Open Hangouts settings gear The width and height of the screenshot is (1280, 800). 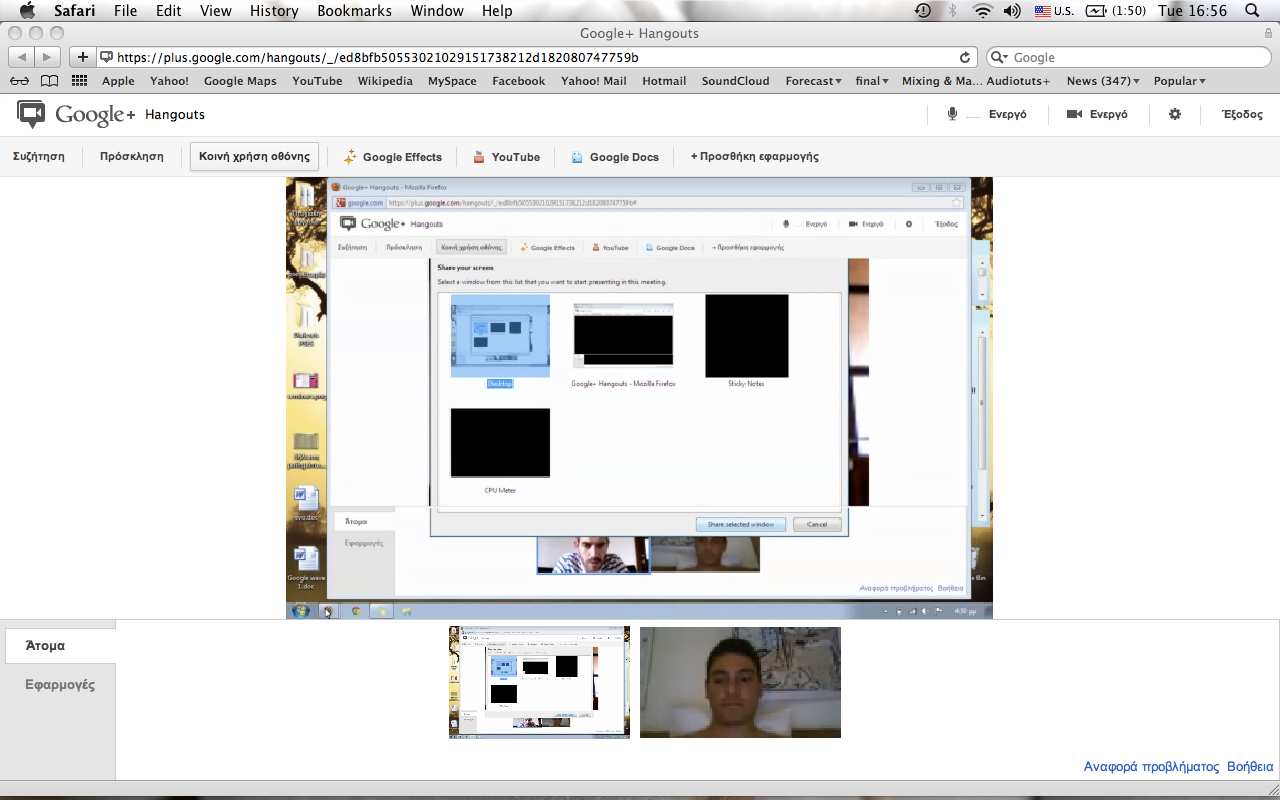[x=1175, y=114]
